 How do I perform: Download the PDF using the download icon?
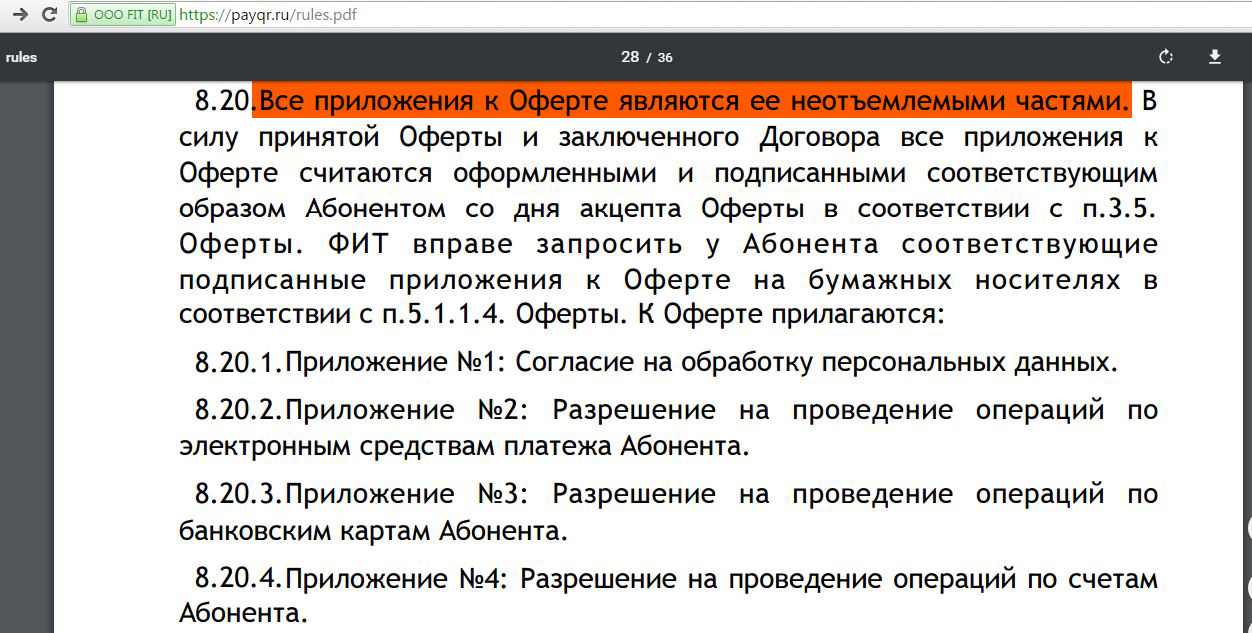(1215, 57)
